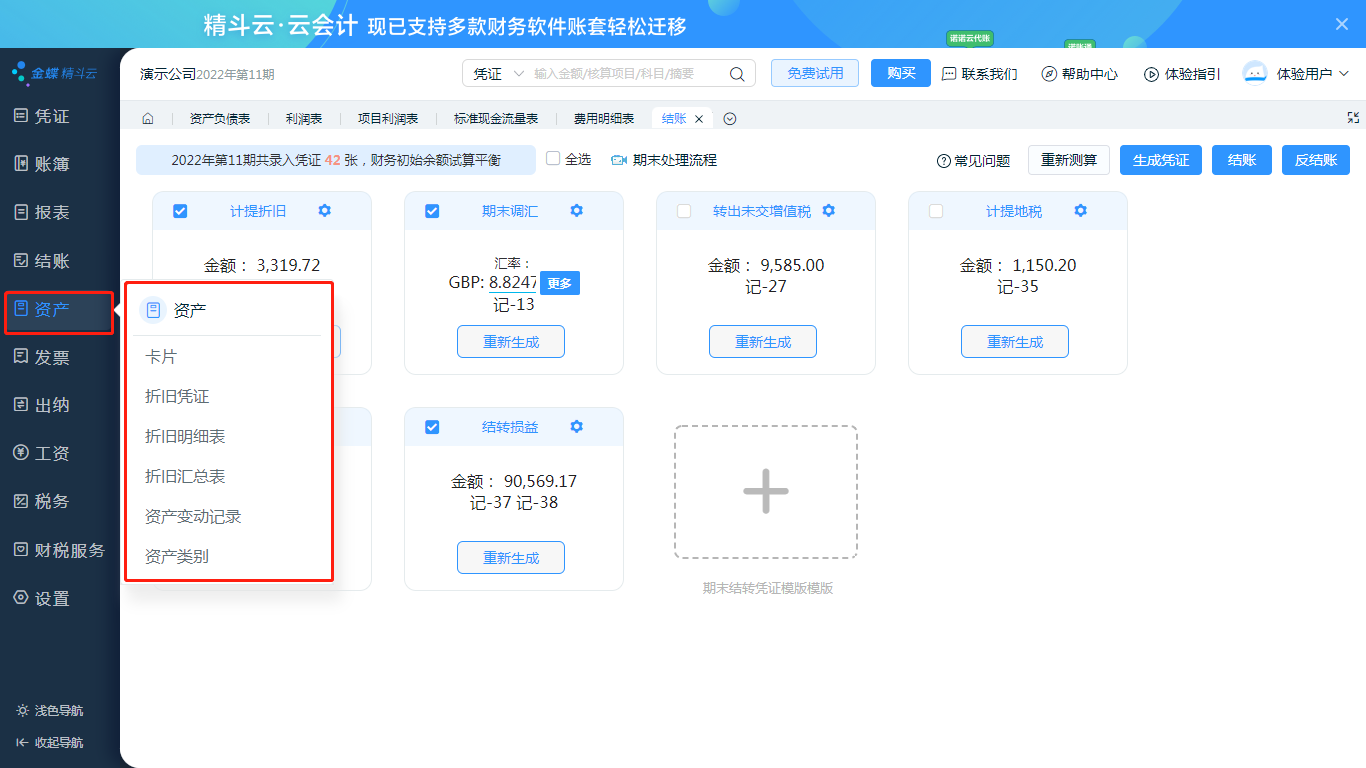Viewport: 1366px width, 768px height.
Task: Check the 转出未交增值税 checkbox
Action: point(684,211)
